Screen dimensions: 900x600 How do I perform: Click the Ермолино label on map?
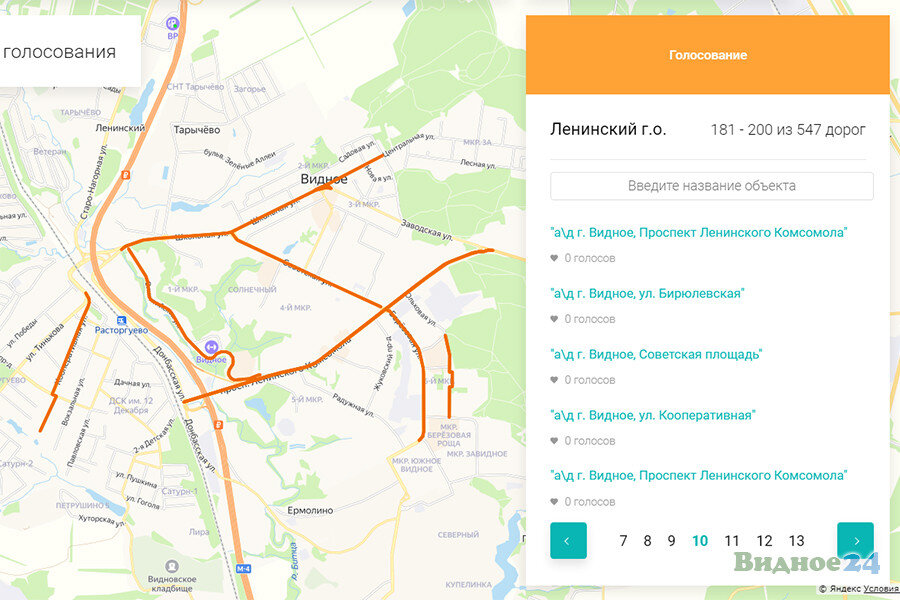coord(310,510)
